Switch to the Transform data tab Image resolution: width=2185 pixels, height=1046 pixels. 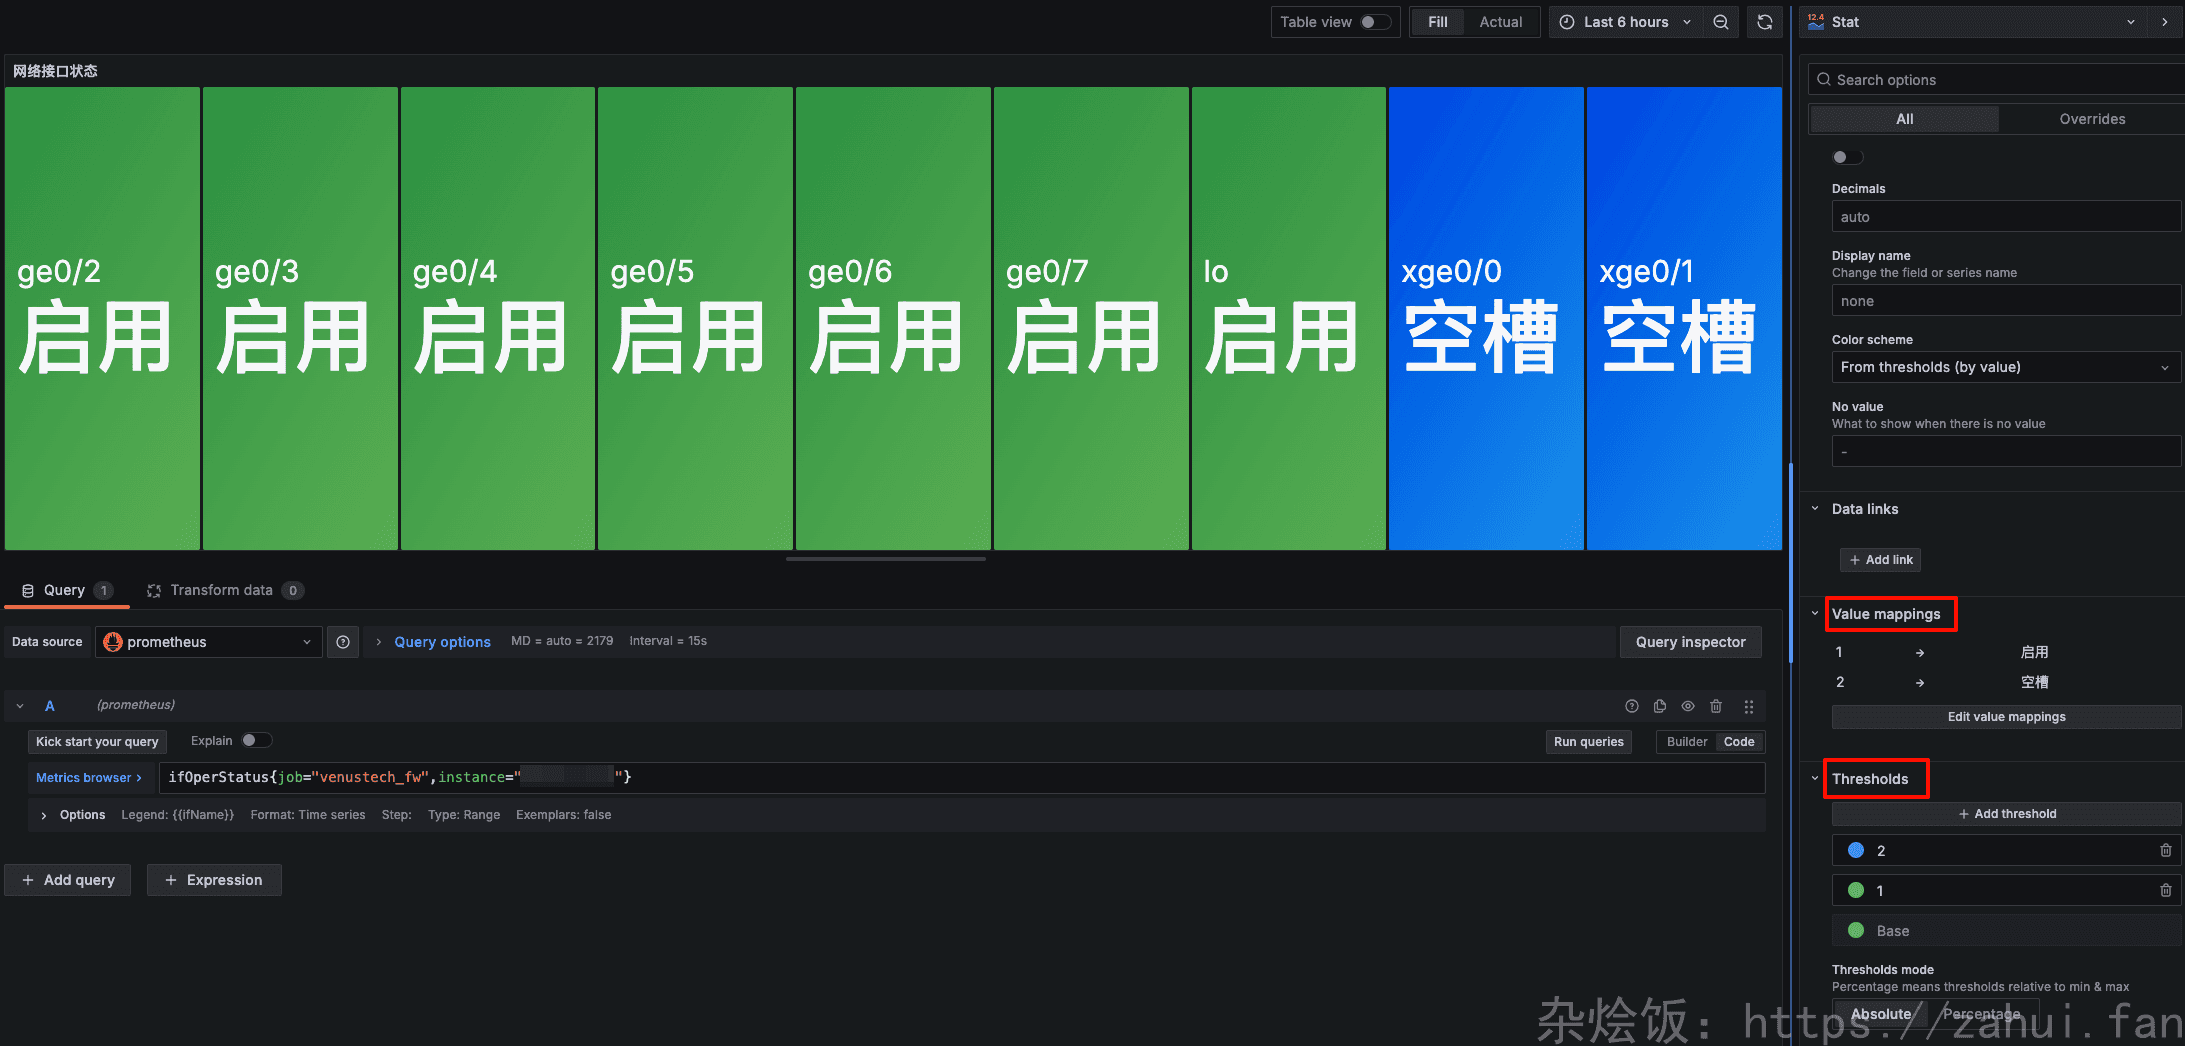point(221,590)
